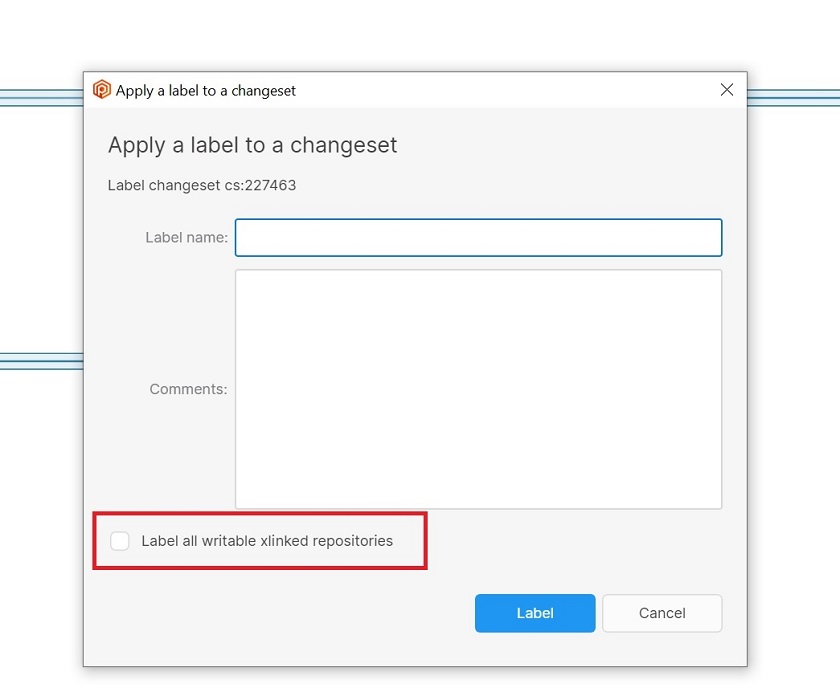Focus the Label name input field
Screen dimensions: 840x692
[478, 238]
